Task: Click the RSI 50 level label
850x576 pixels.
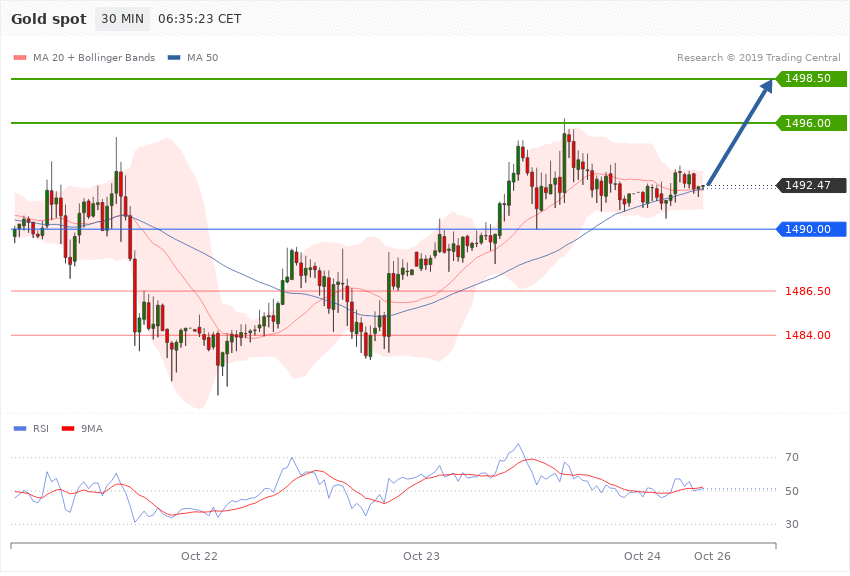Action: pos(792,491)
